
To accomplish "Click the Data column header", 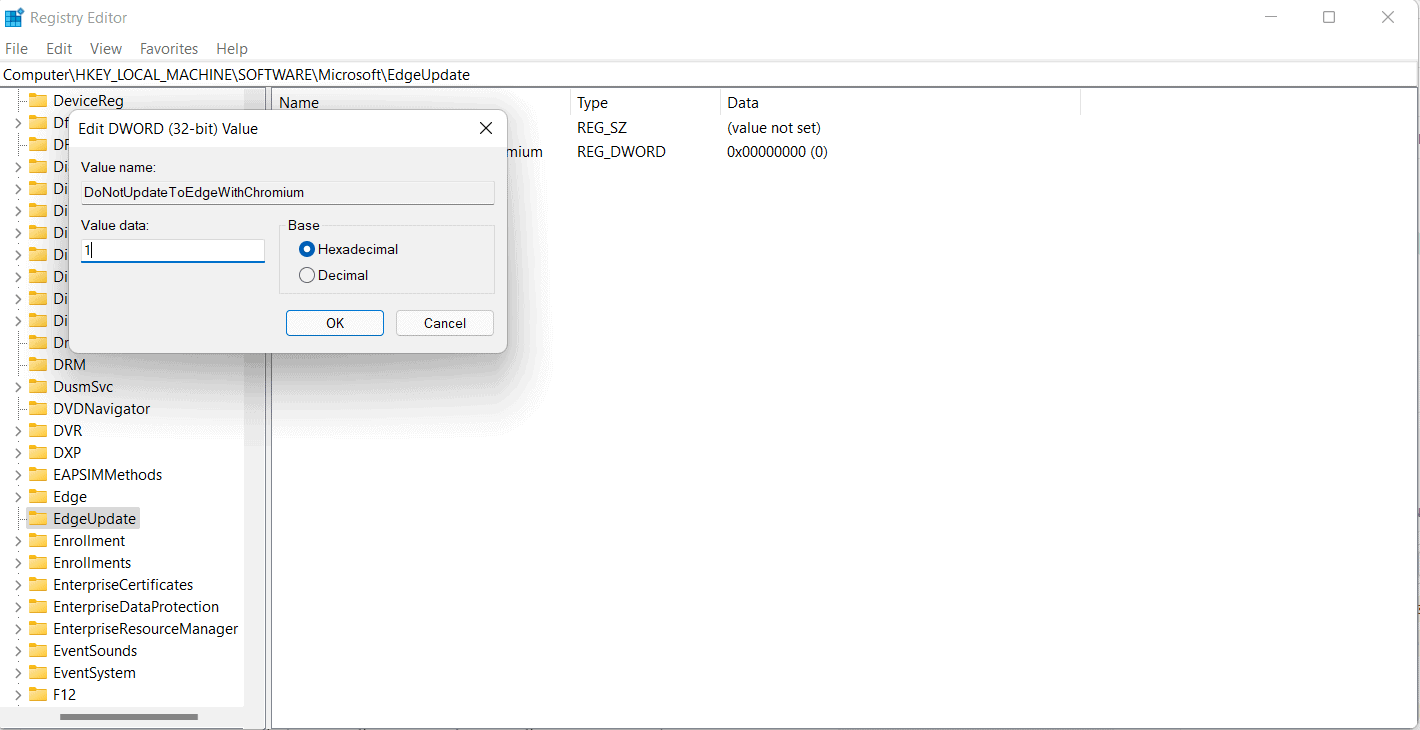I will [x=900, y=102].
